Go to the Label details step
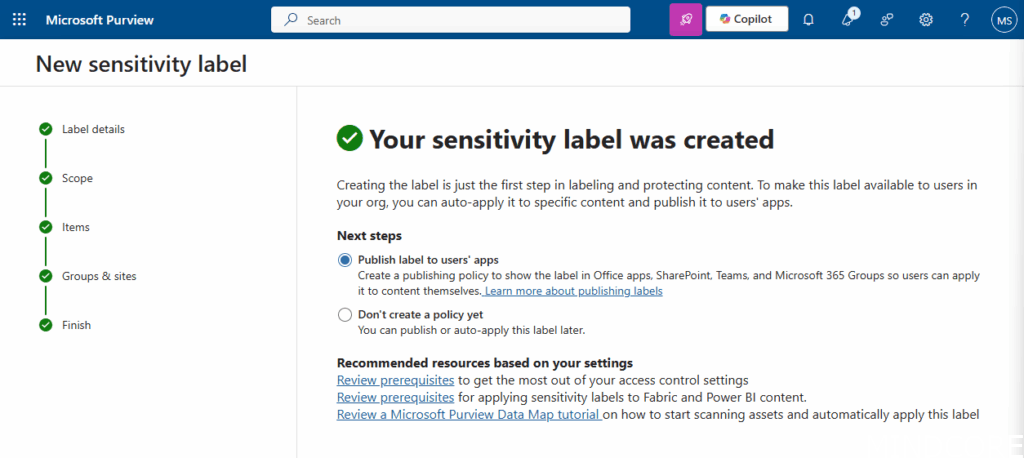This screenshot has width=1024, height=458. (x=93, y=129)
